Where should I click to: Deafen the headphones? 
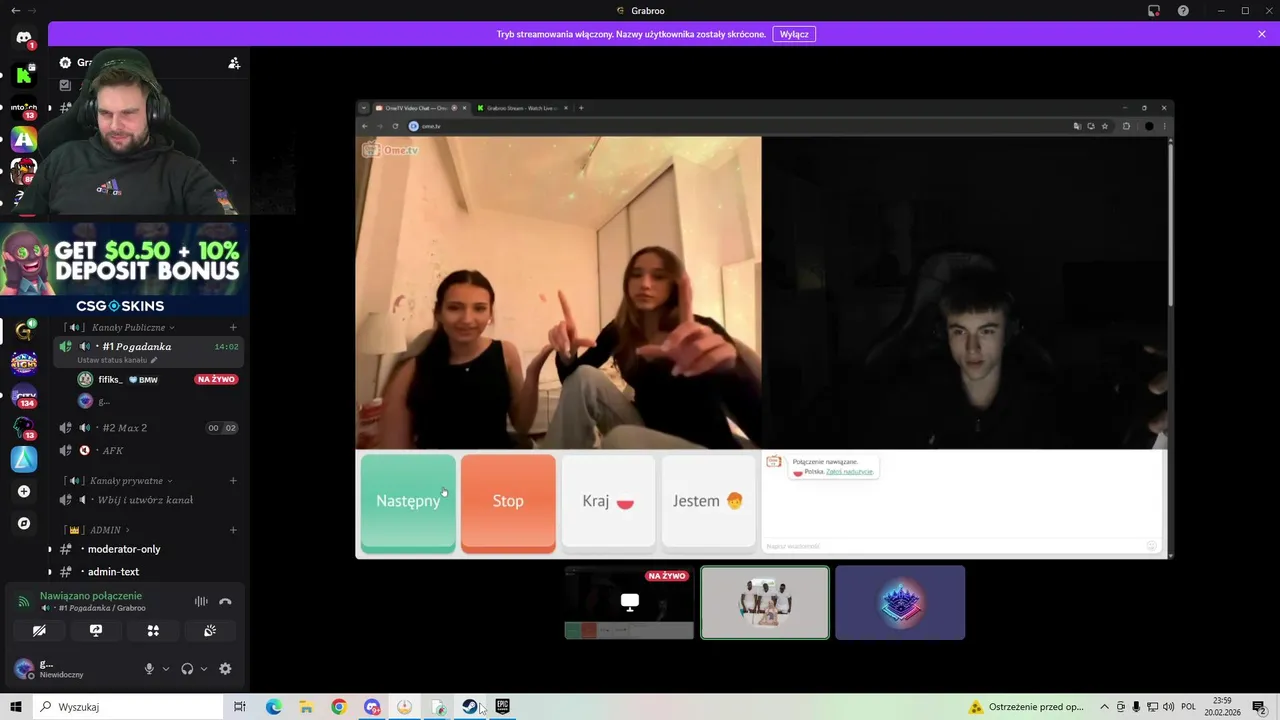187,669
